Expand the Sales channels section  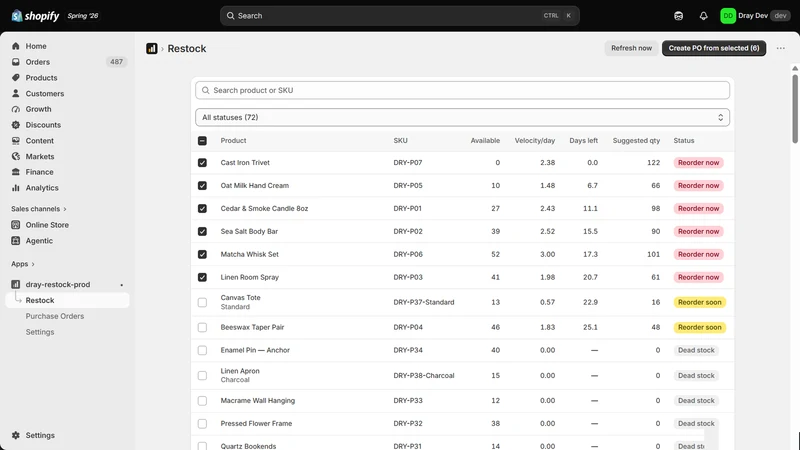click(39, 209)
